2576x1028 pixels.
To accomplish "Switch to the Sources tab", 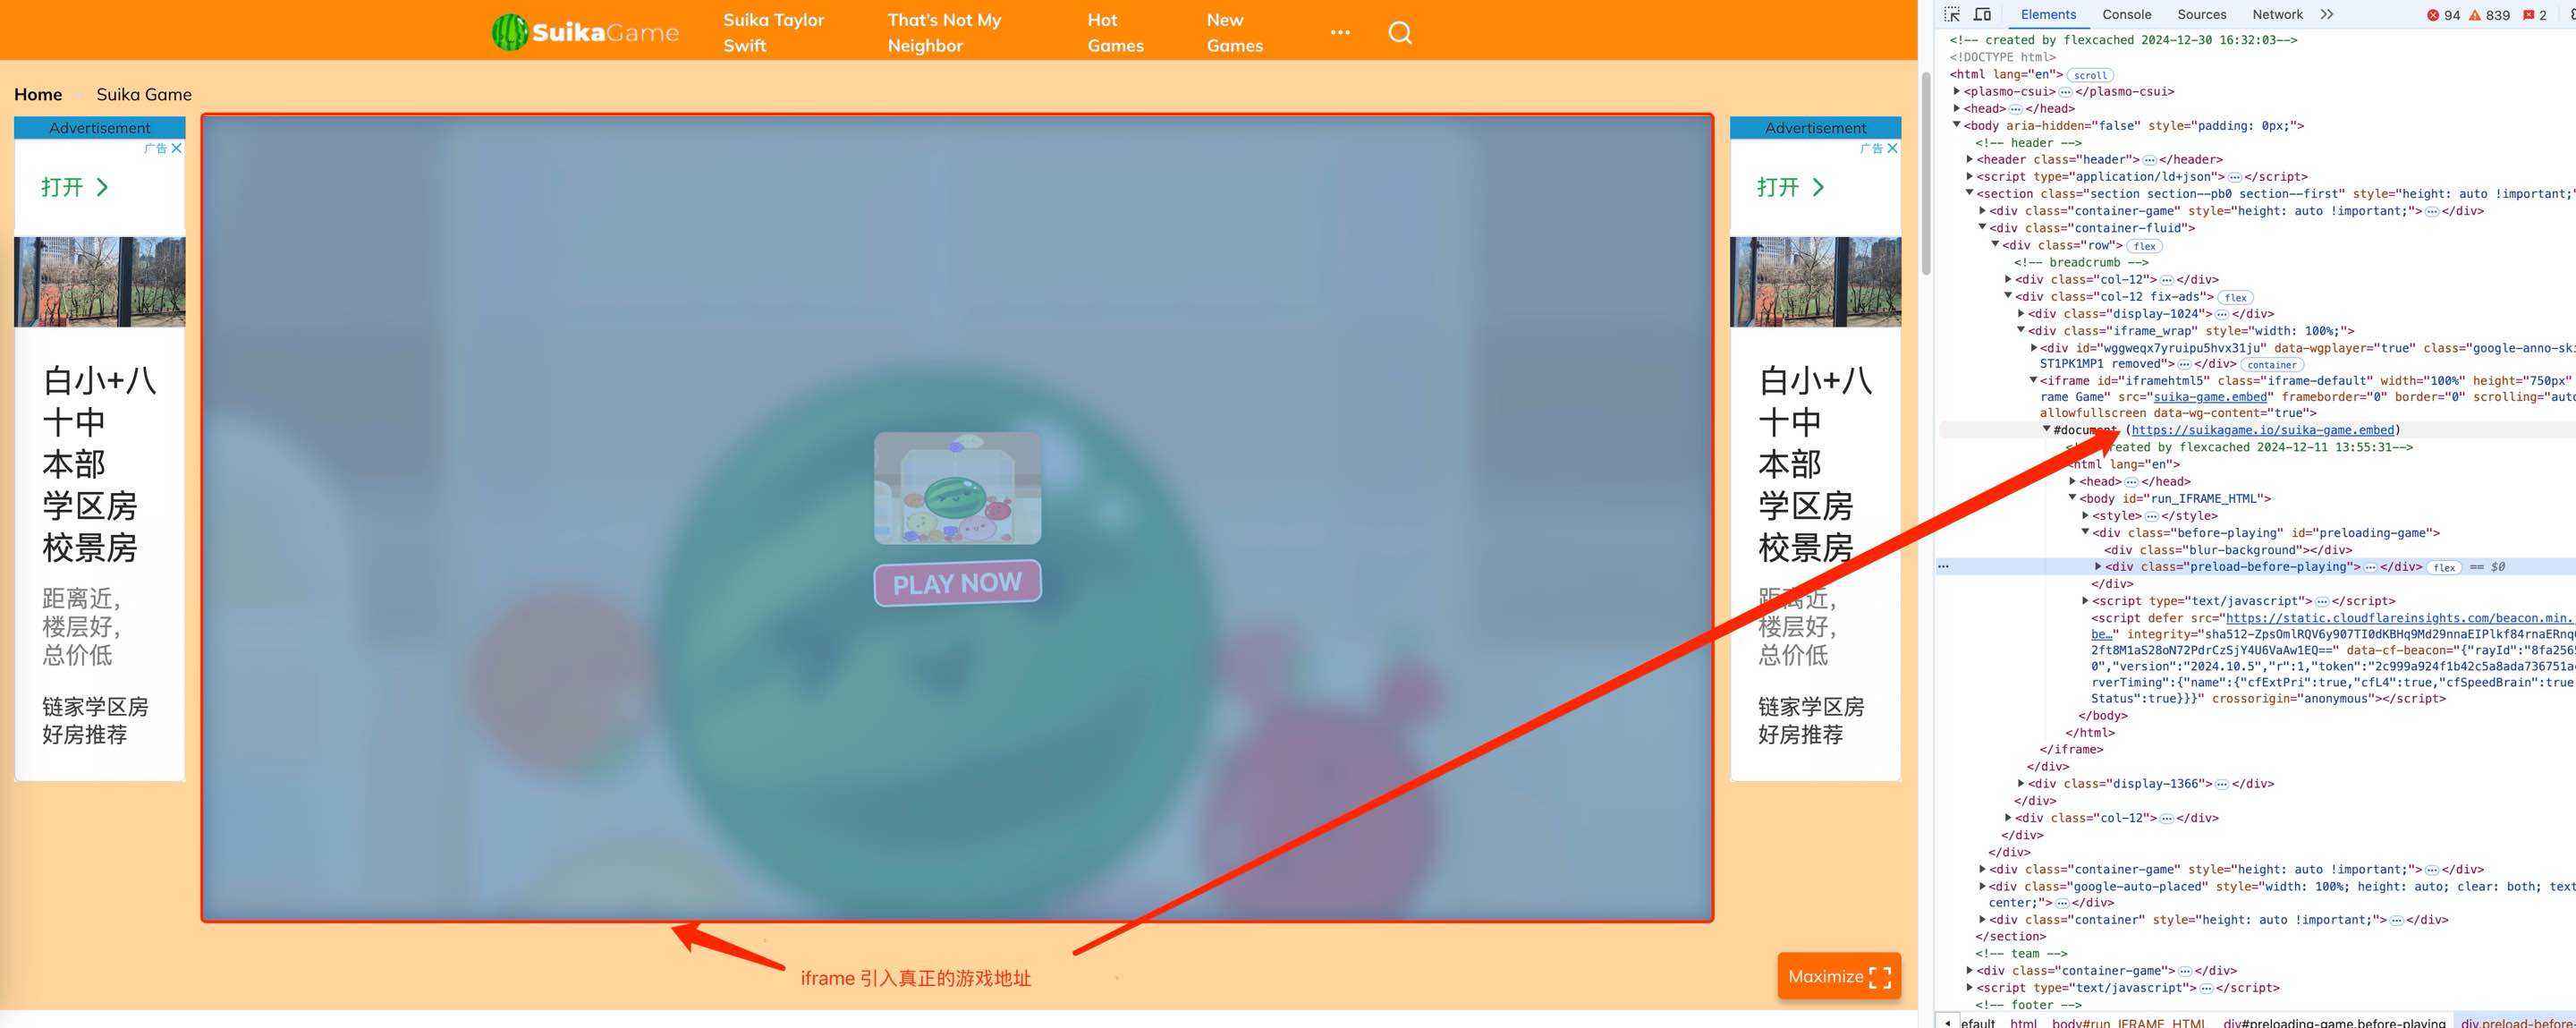I will [2201, 14].
